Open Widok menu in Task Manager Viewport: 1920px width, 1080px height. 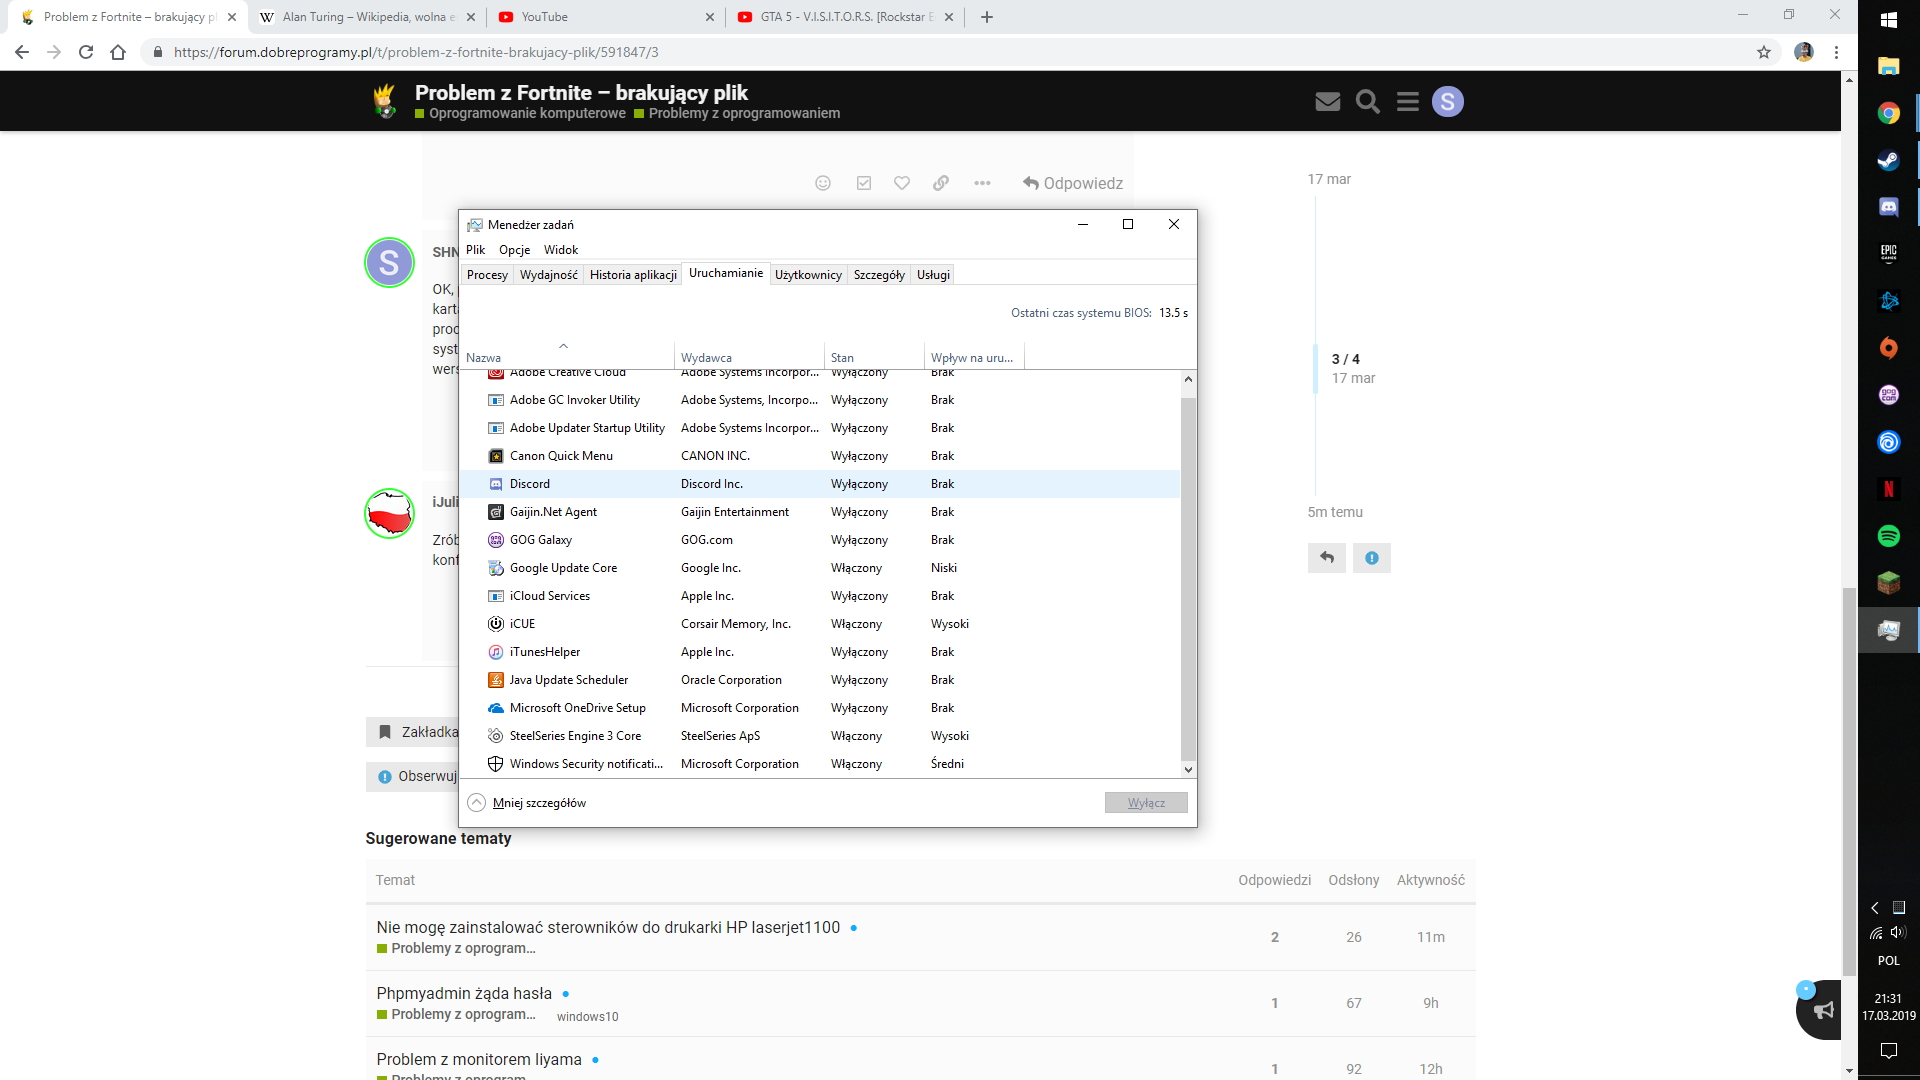pyautogui.click(x=561, y=250)
